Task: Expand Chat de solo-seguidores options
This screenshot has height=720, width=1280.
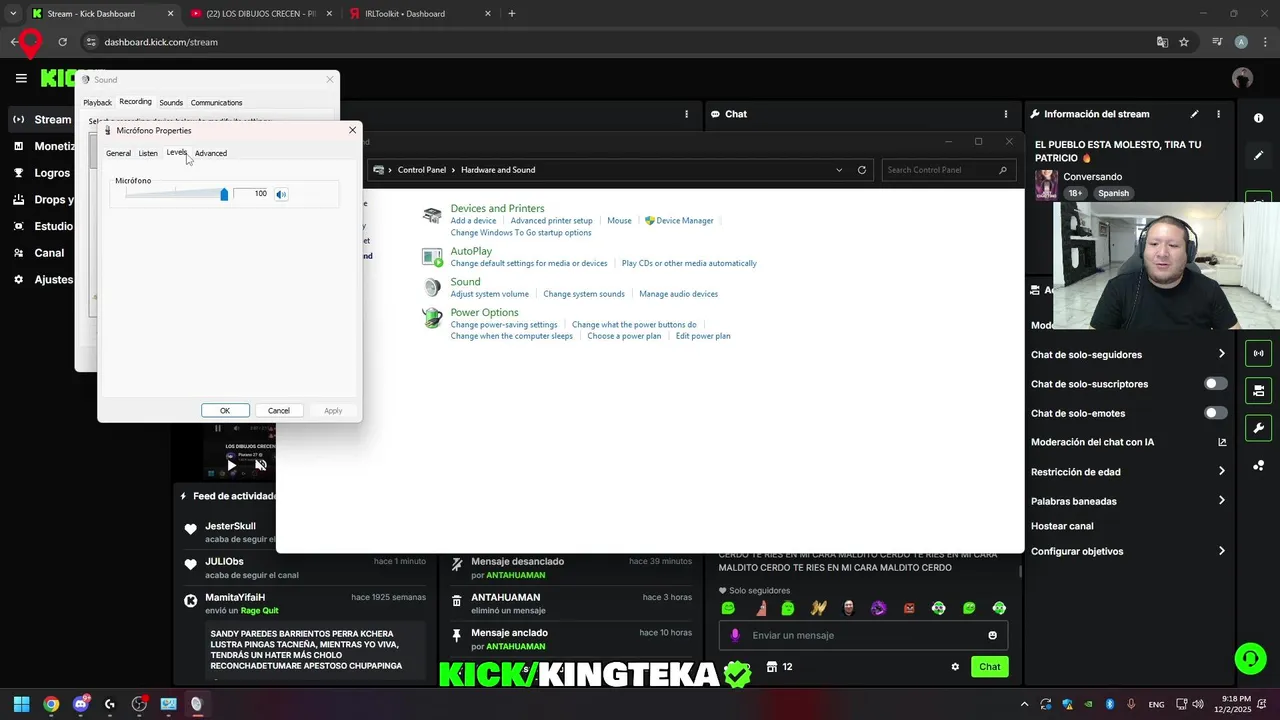Action: point(1221,354)
